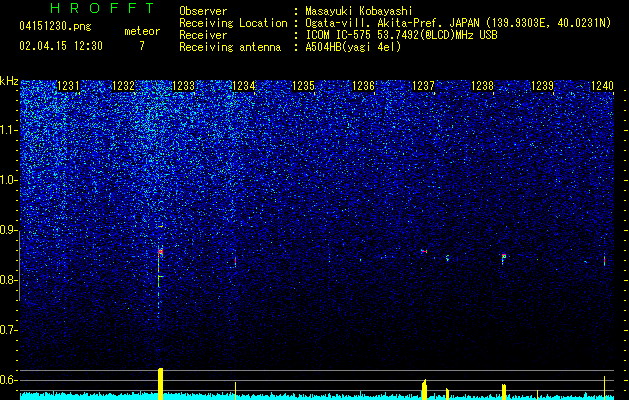Click the 1231 time marker
The height and width of the screenshot is (400, 629).
coord(68,86)
